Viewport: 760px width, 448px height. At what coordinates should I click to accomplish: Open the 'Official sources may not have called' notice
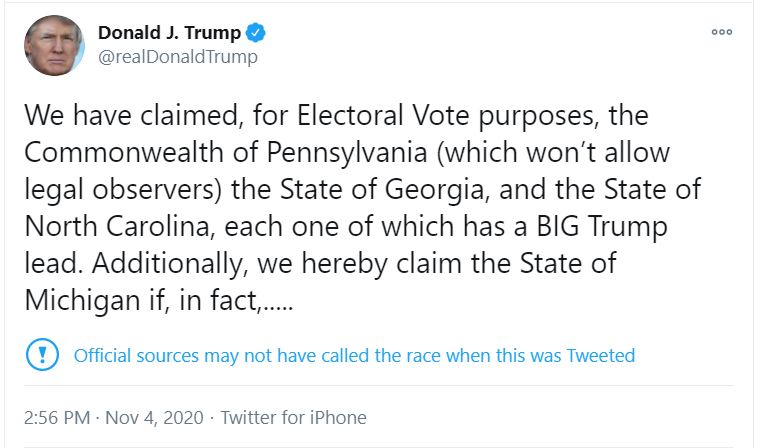(x=355, y=355)
